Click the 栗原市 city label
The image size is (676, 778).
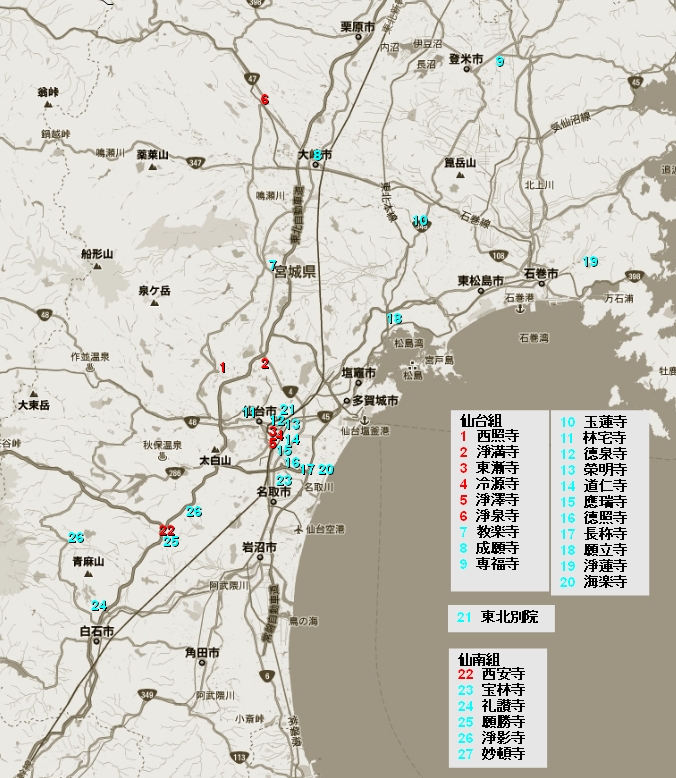[x=357, y=27]
